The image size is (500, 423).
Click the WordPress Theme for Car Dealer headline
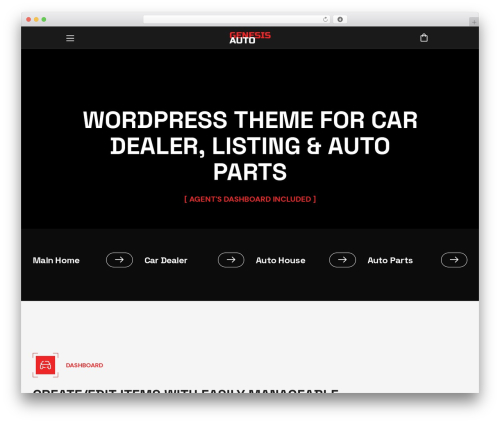[x=250, y=146]
